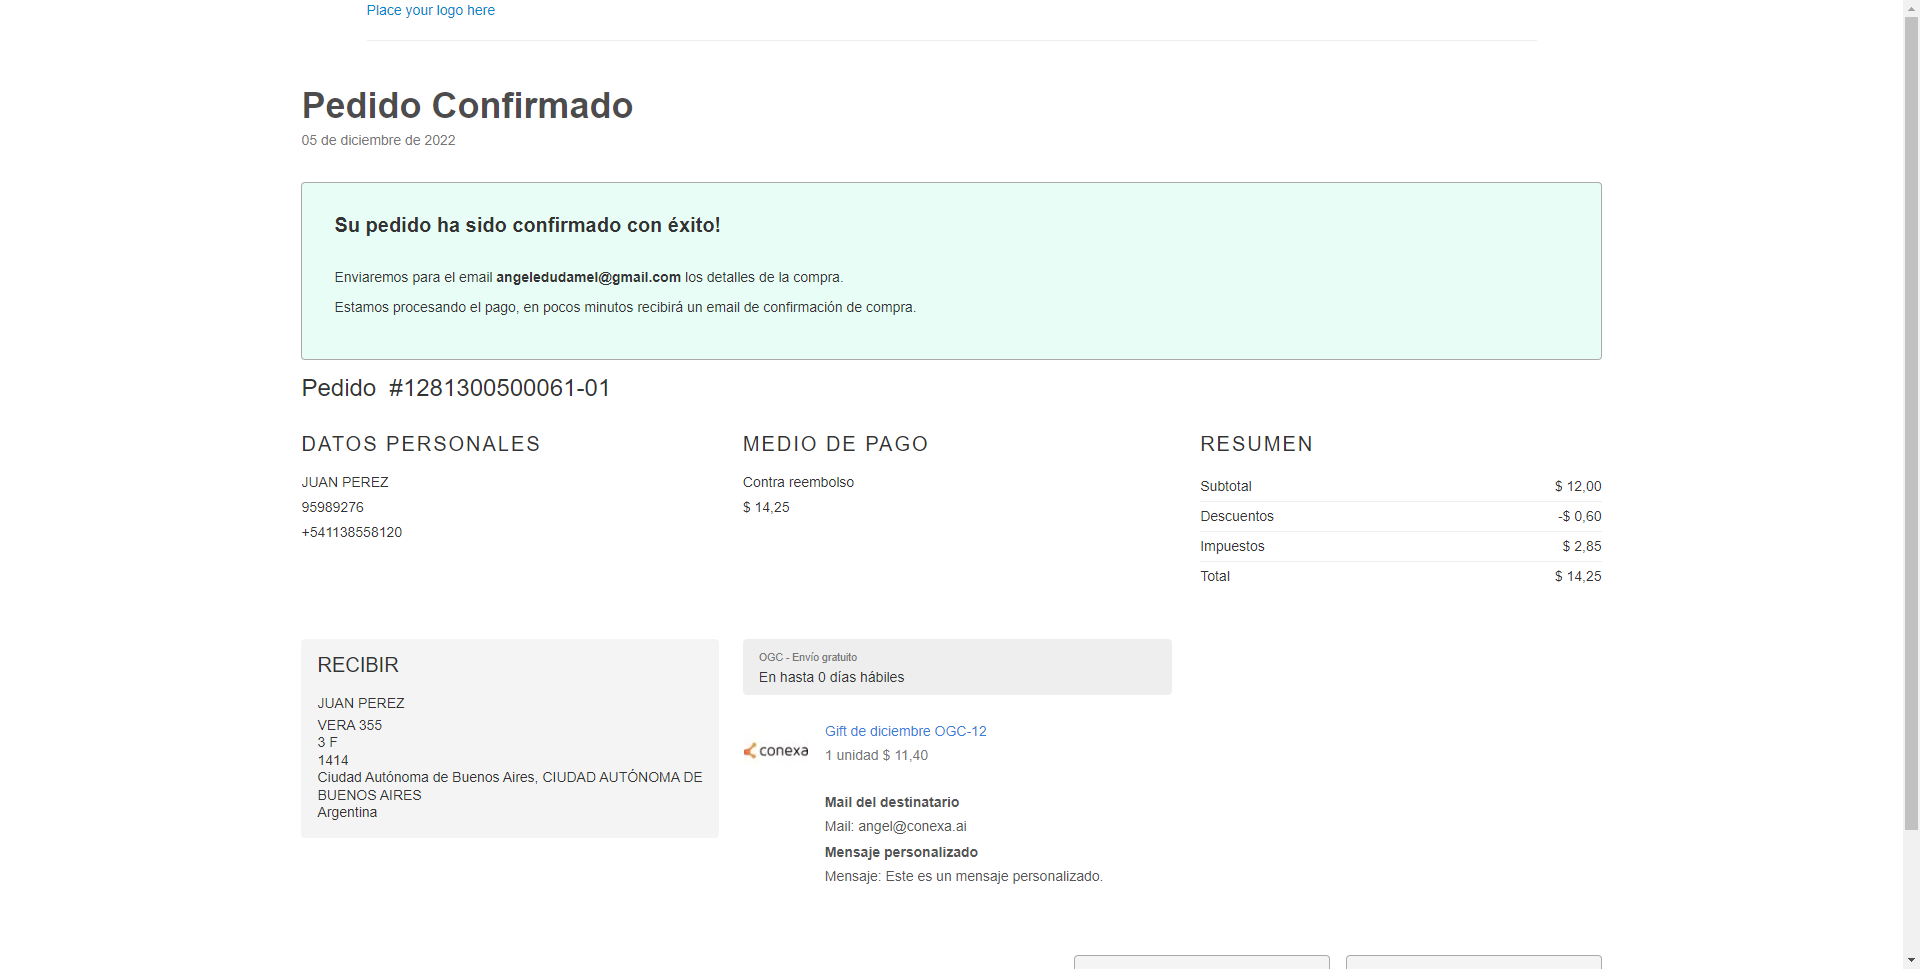Open the Gift de diciembre OGC-12 product link

coord(905,731)
